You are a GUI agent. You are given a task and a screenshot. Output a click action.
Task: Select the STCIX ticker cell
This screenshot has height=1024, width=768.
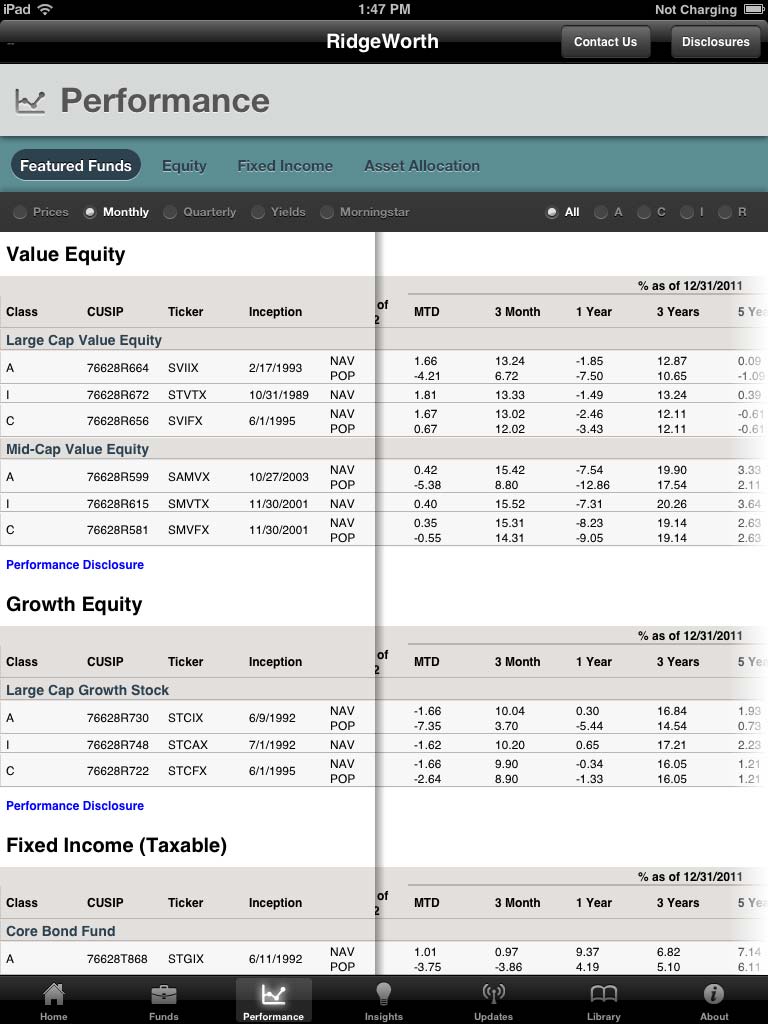click(185, 718)
